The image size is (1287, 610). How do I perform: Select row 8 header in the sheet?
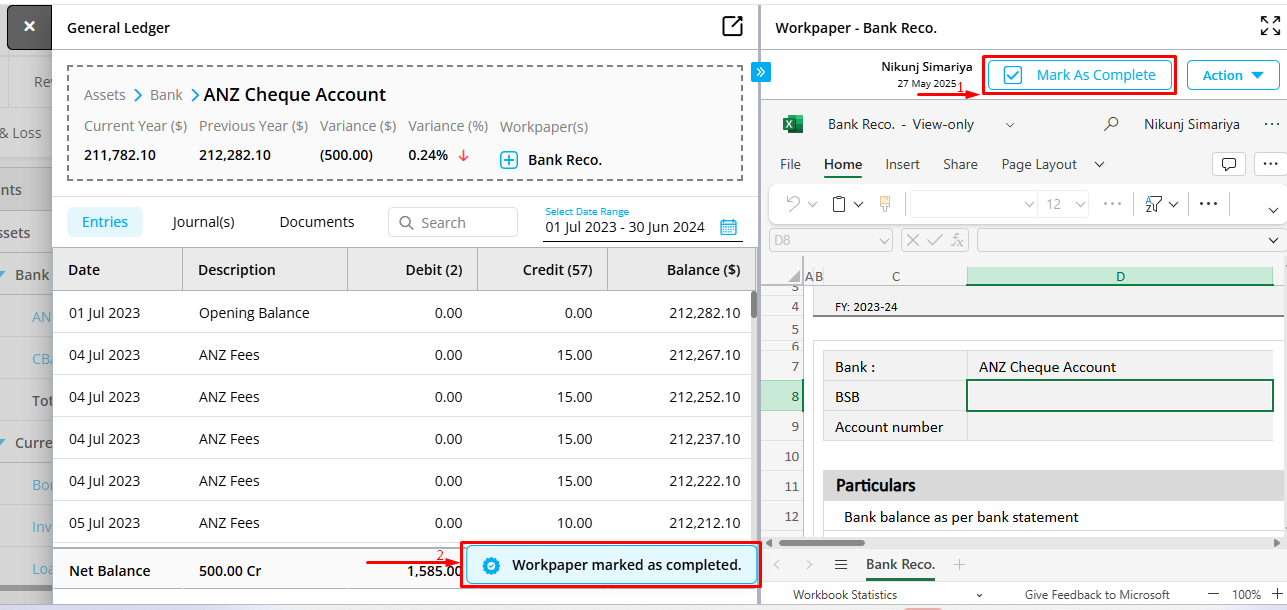click(781, 397)
